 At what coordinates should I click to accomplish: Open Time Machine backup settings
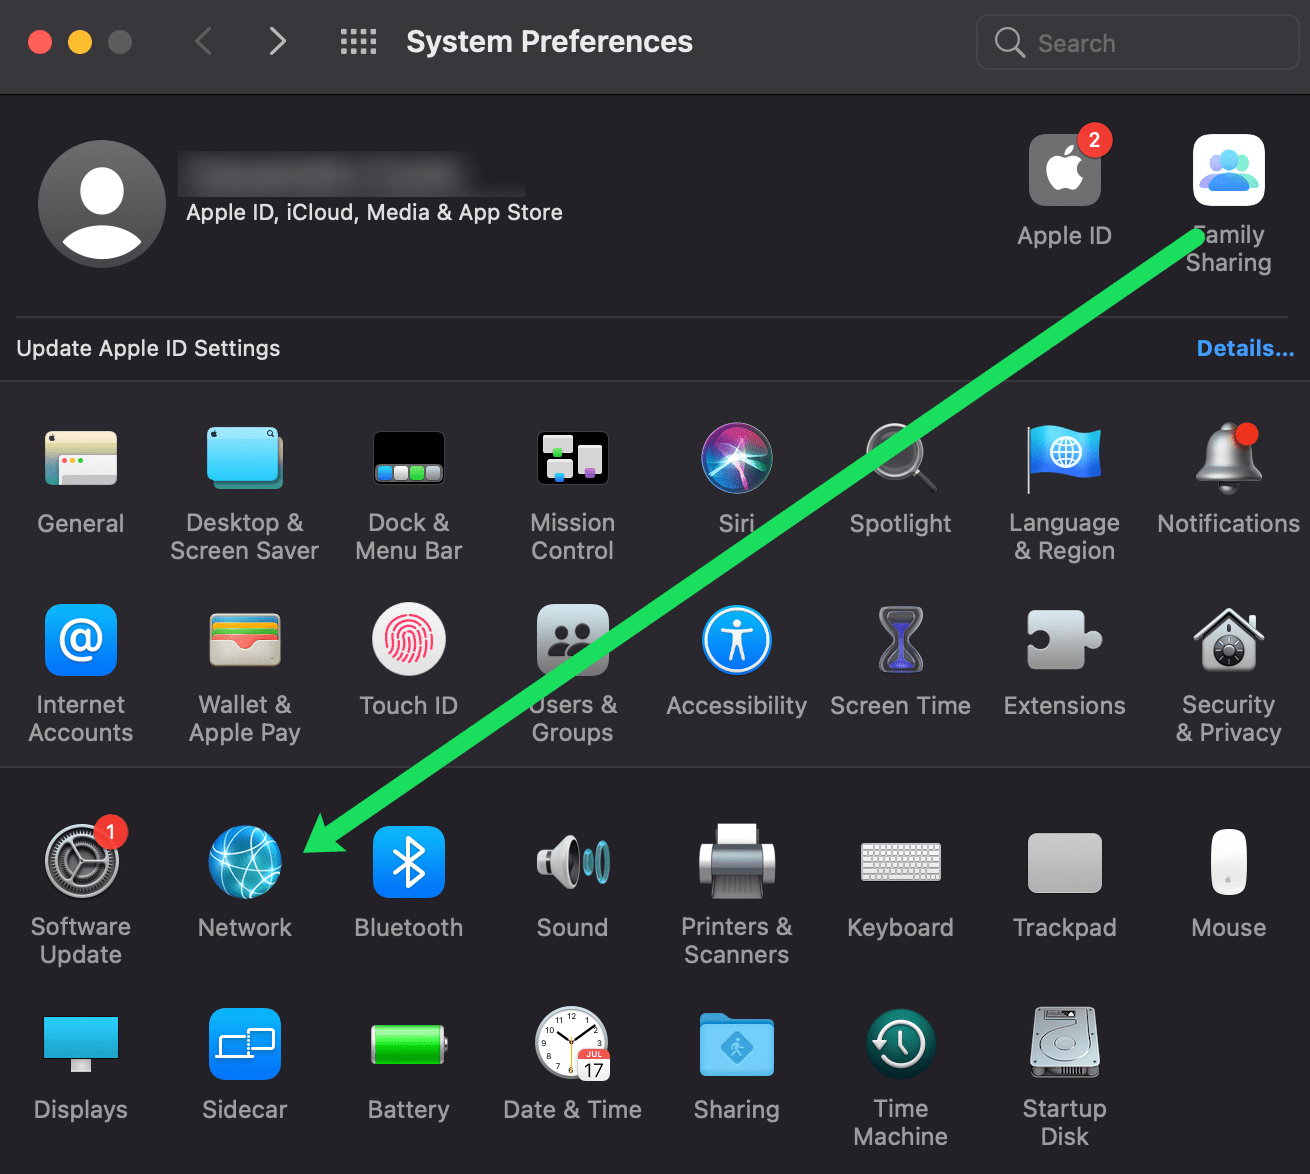coord(899,1044)
